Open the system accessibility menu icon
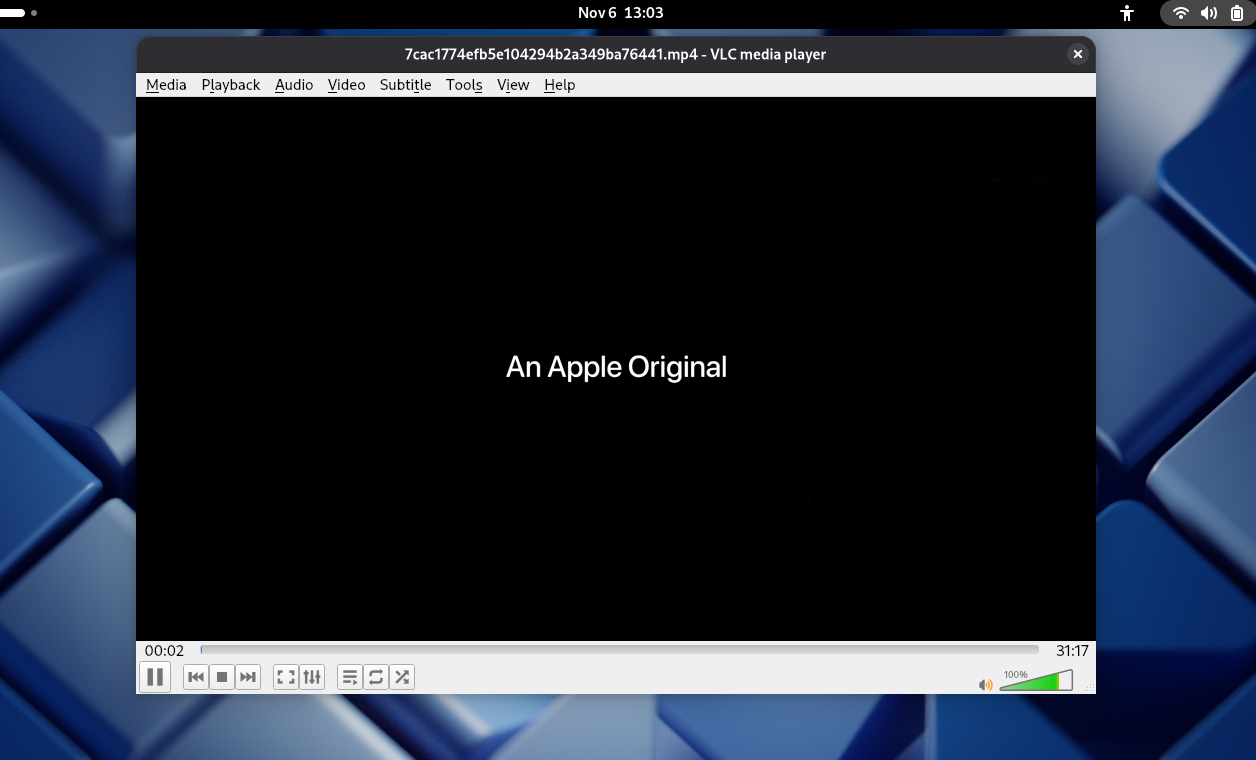Viewport: 1256px width, 760px height. pos(1127,13)
